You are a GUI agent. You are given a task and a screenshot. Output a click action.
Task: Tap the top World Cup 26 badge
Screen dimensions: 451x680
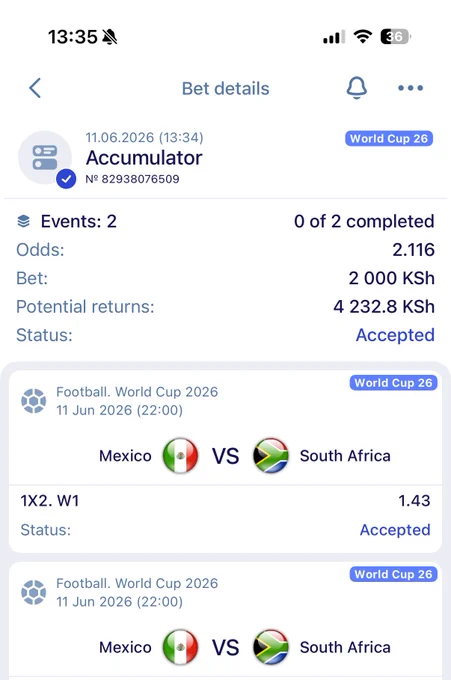point(389,138)
